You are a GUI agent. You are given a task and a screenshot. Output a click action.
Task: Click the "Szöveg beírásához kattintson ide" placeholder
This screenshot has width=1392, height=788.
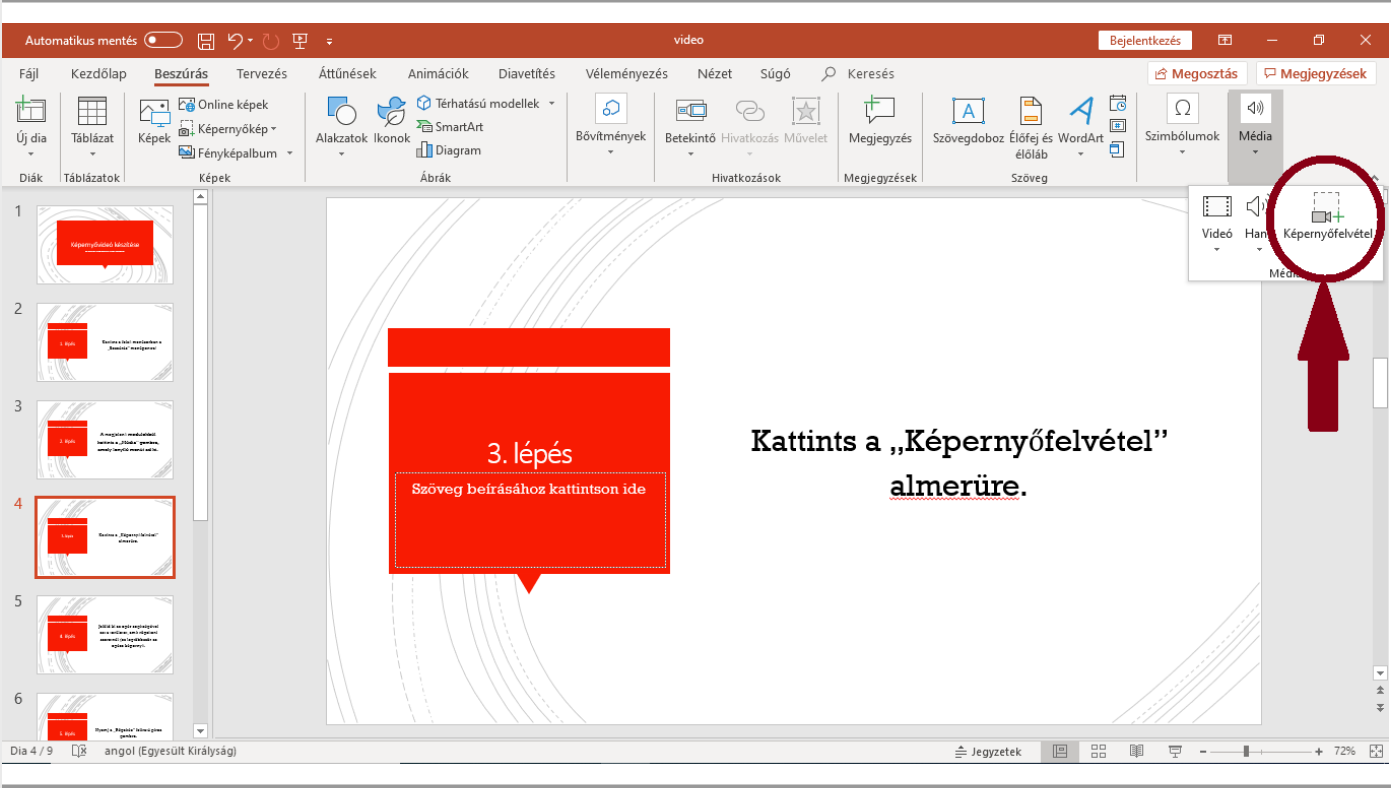coord(529,489)
